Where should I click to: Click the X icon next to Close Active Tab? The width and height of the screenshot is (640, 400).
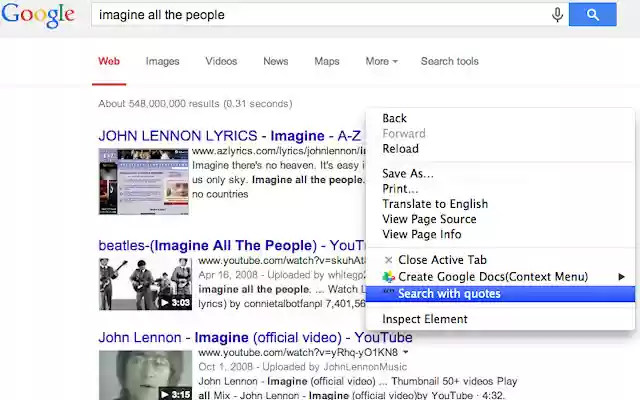(x=389, y=260)
